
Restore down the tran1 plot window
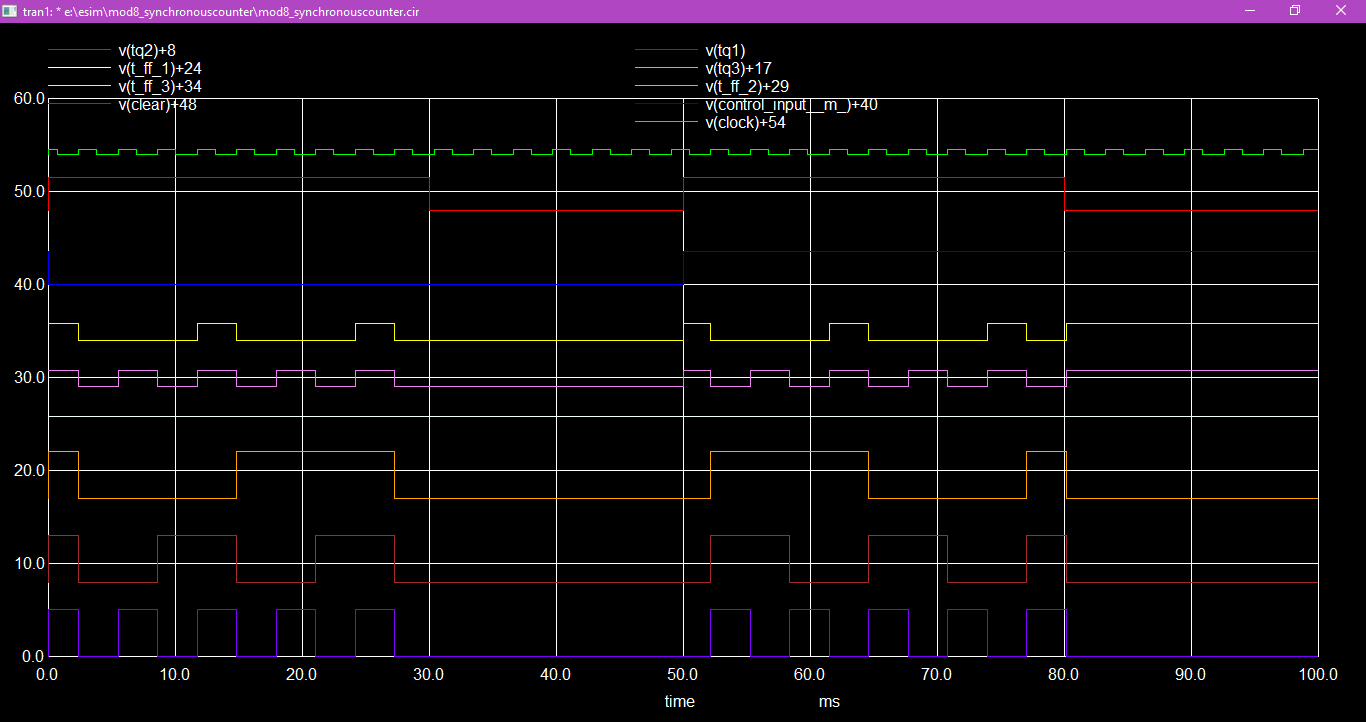pos(1295,10)
